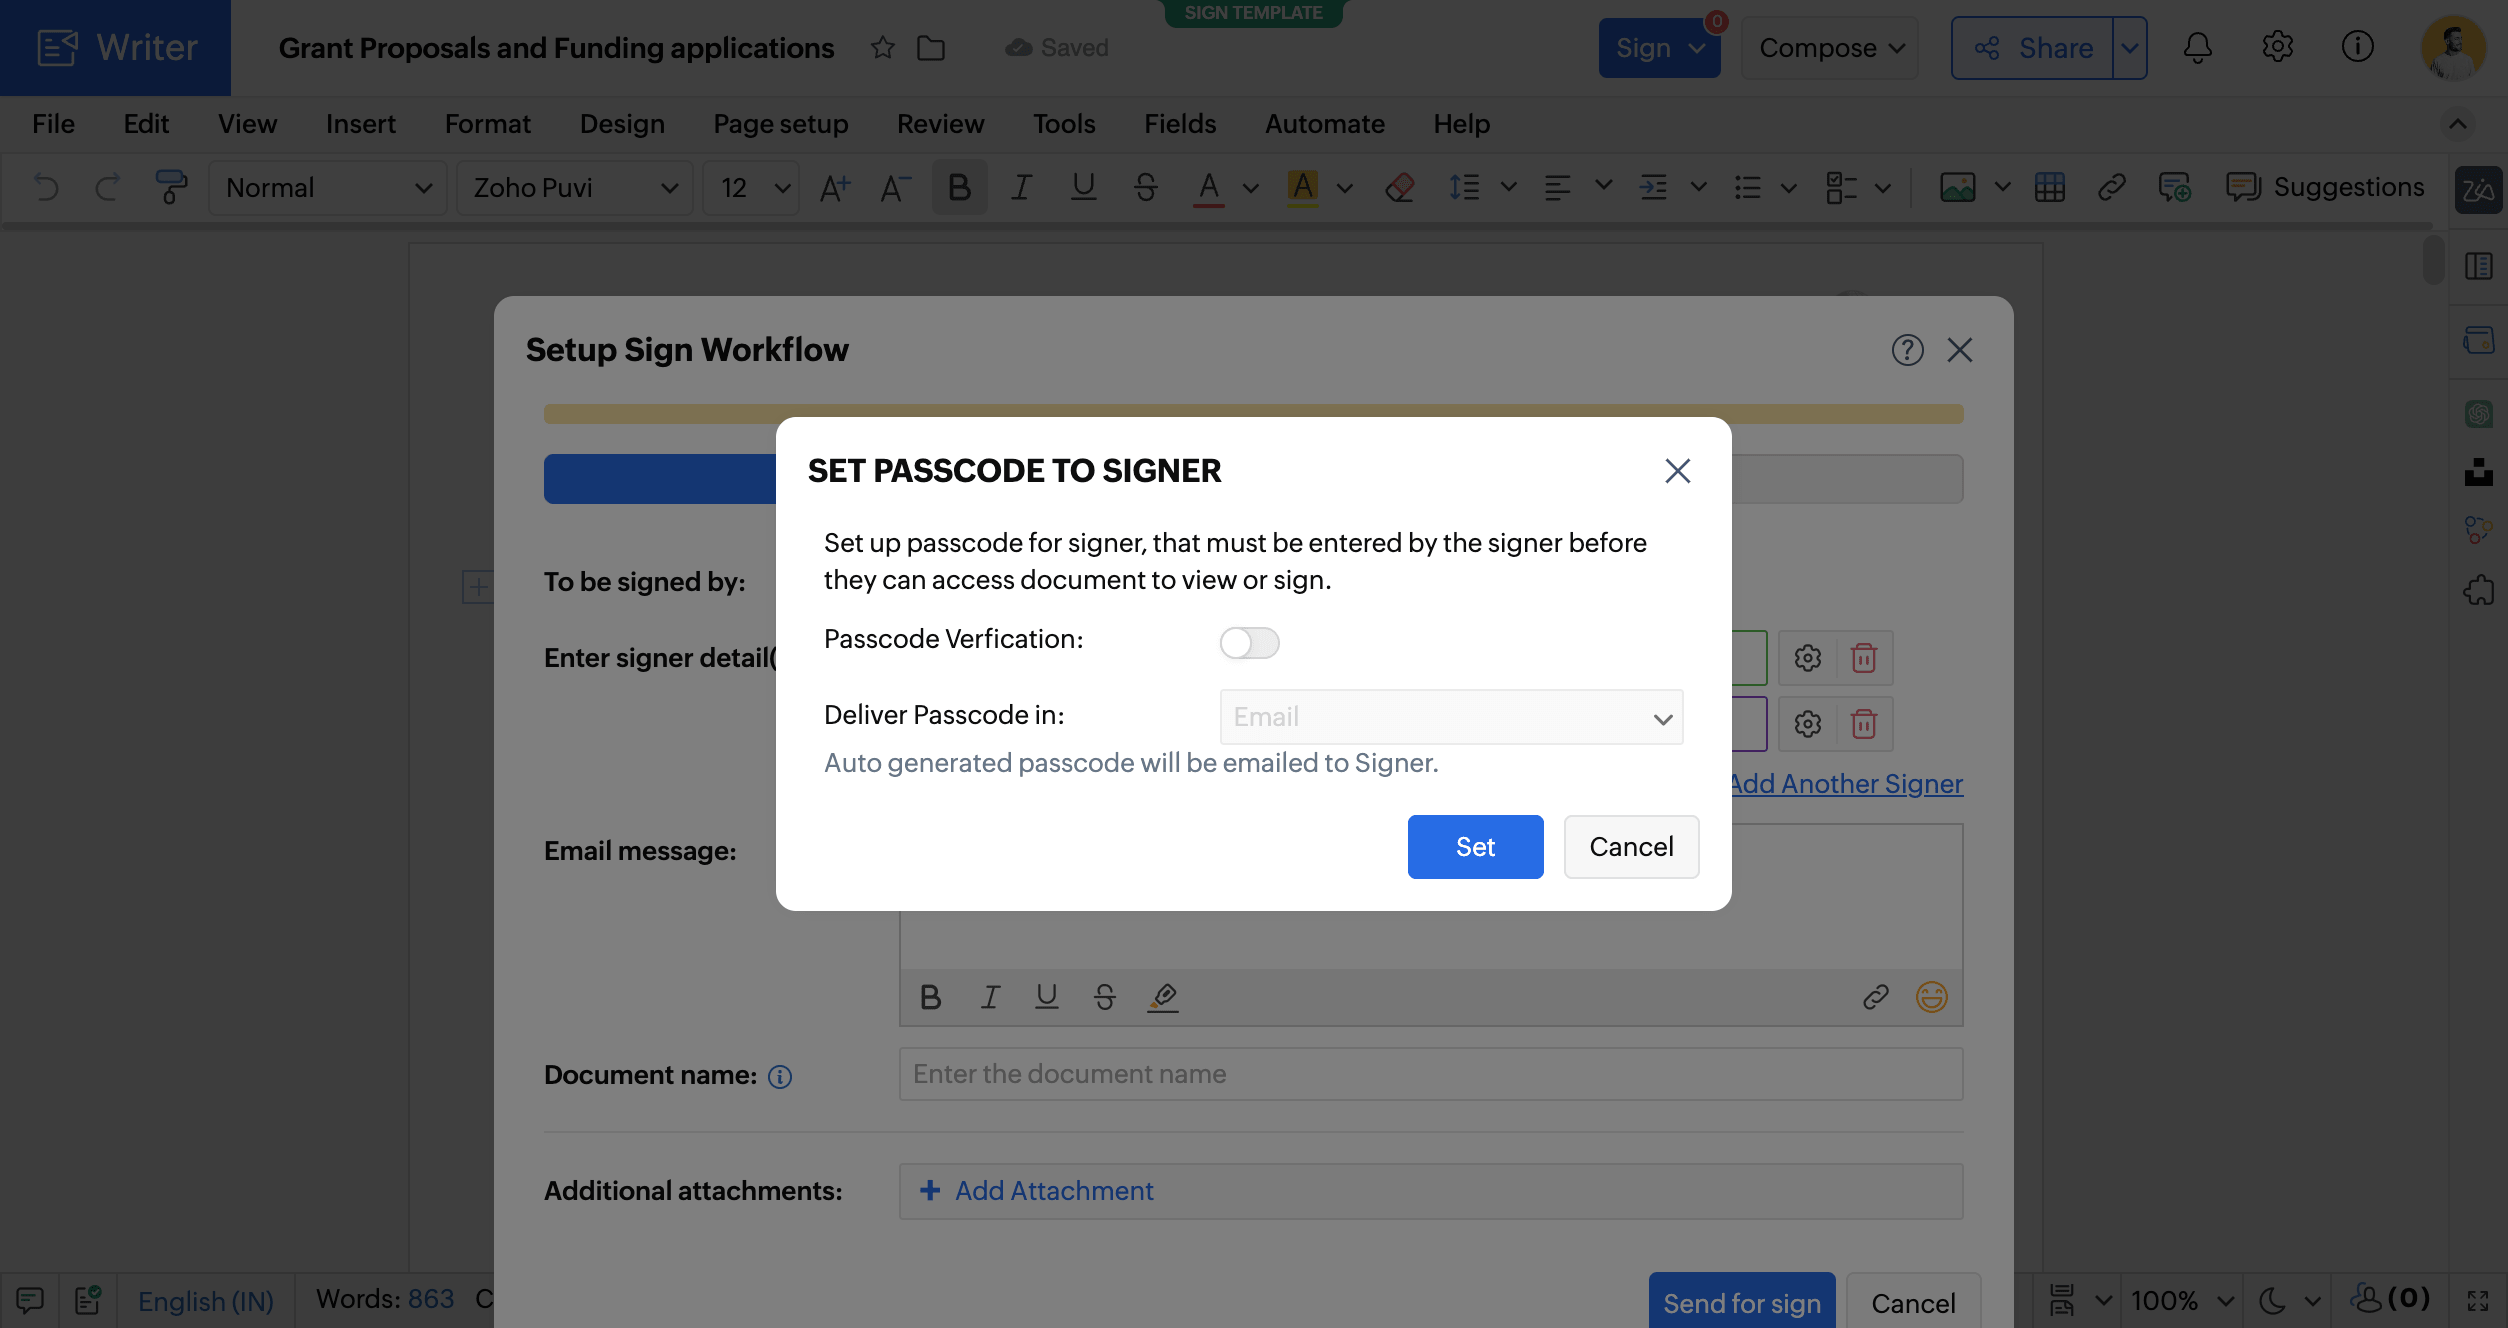Choose a font color from the red swatch

pyautogui.click(x=1208, y=187)
